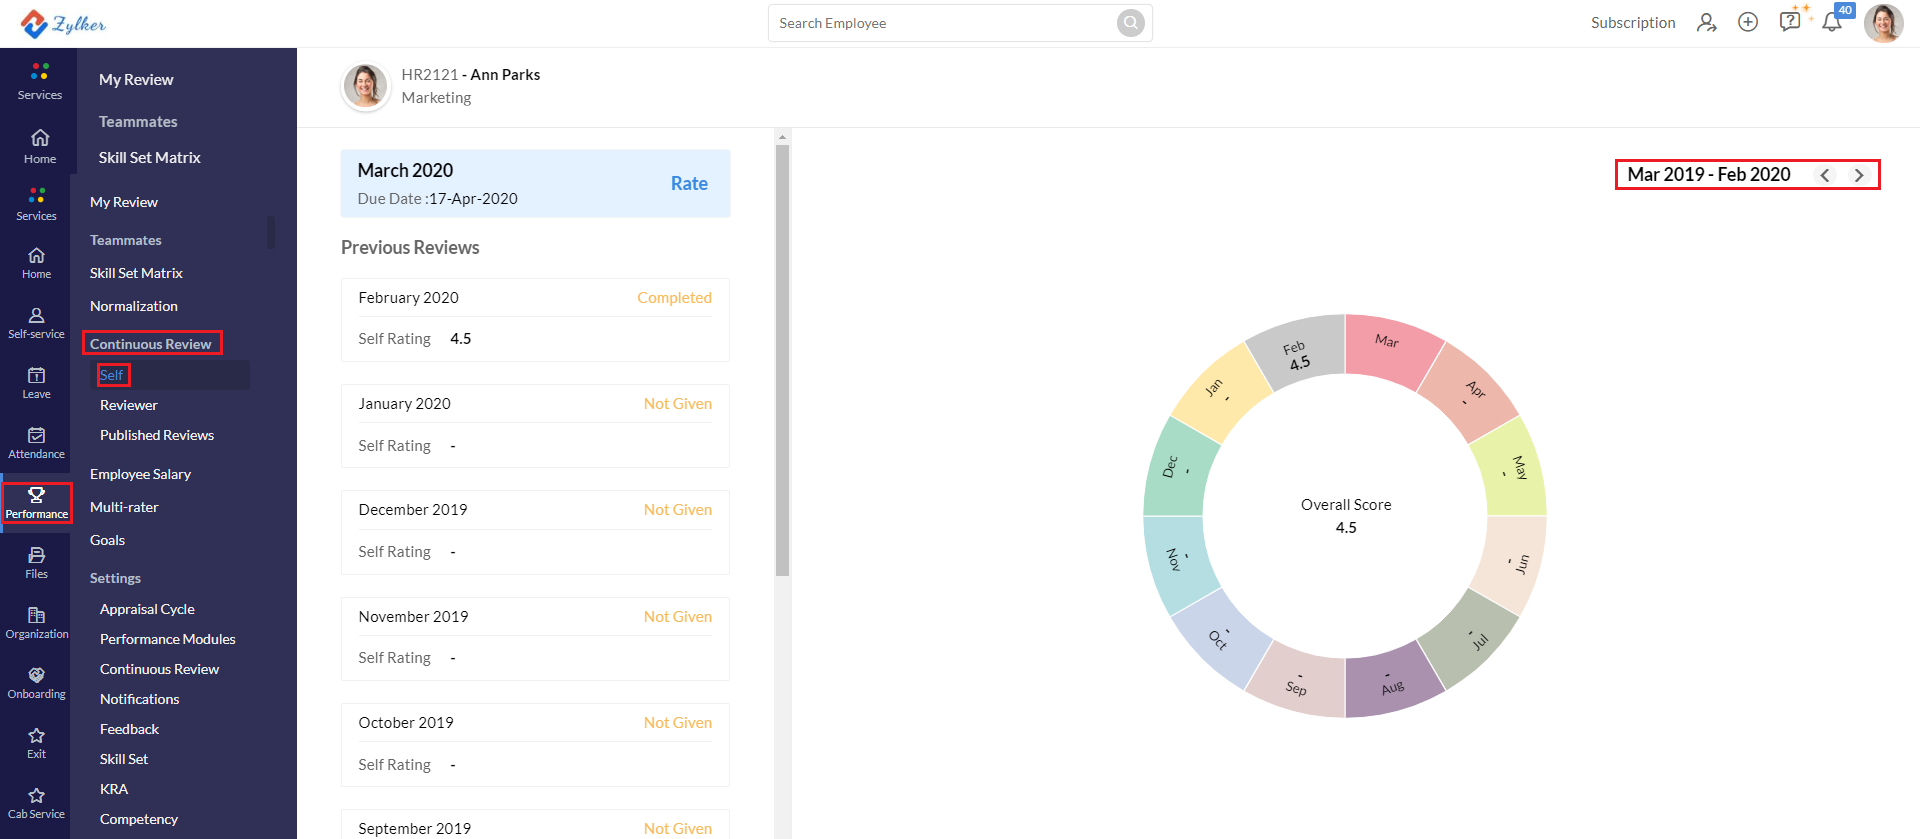Screen dimensions: 1920x839
Task: Click Rate for March 2020 review
Action: click(x=689, y=183)
